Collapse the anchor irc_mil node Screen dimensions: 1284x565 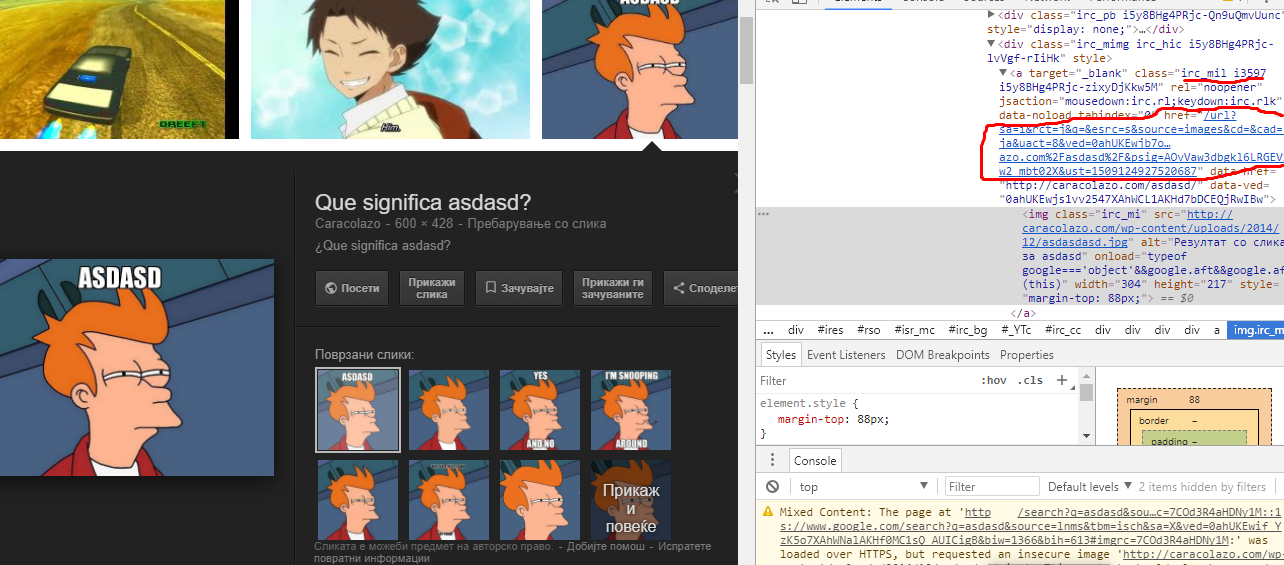click(x=1003, y=73)
